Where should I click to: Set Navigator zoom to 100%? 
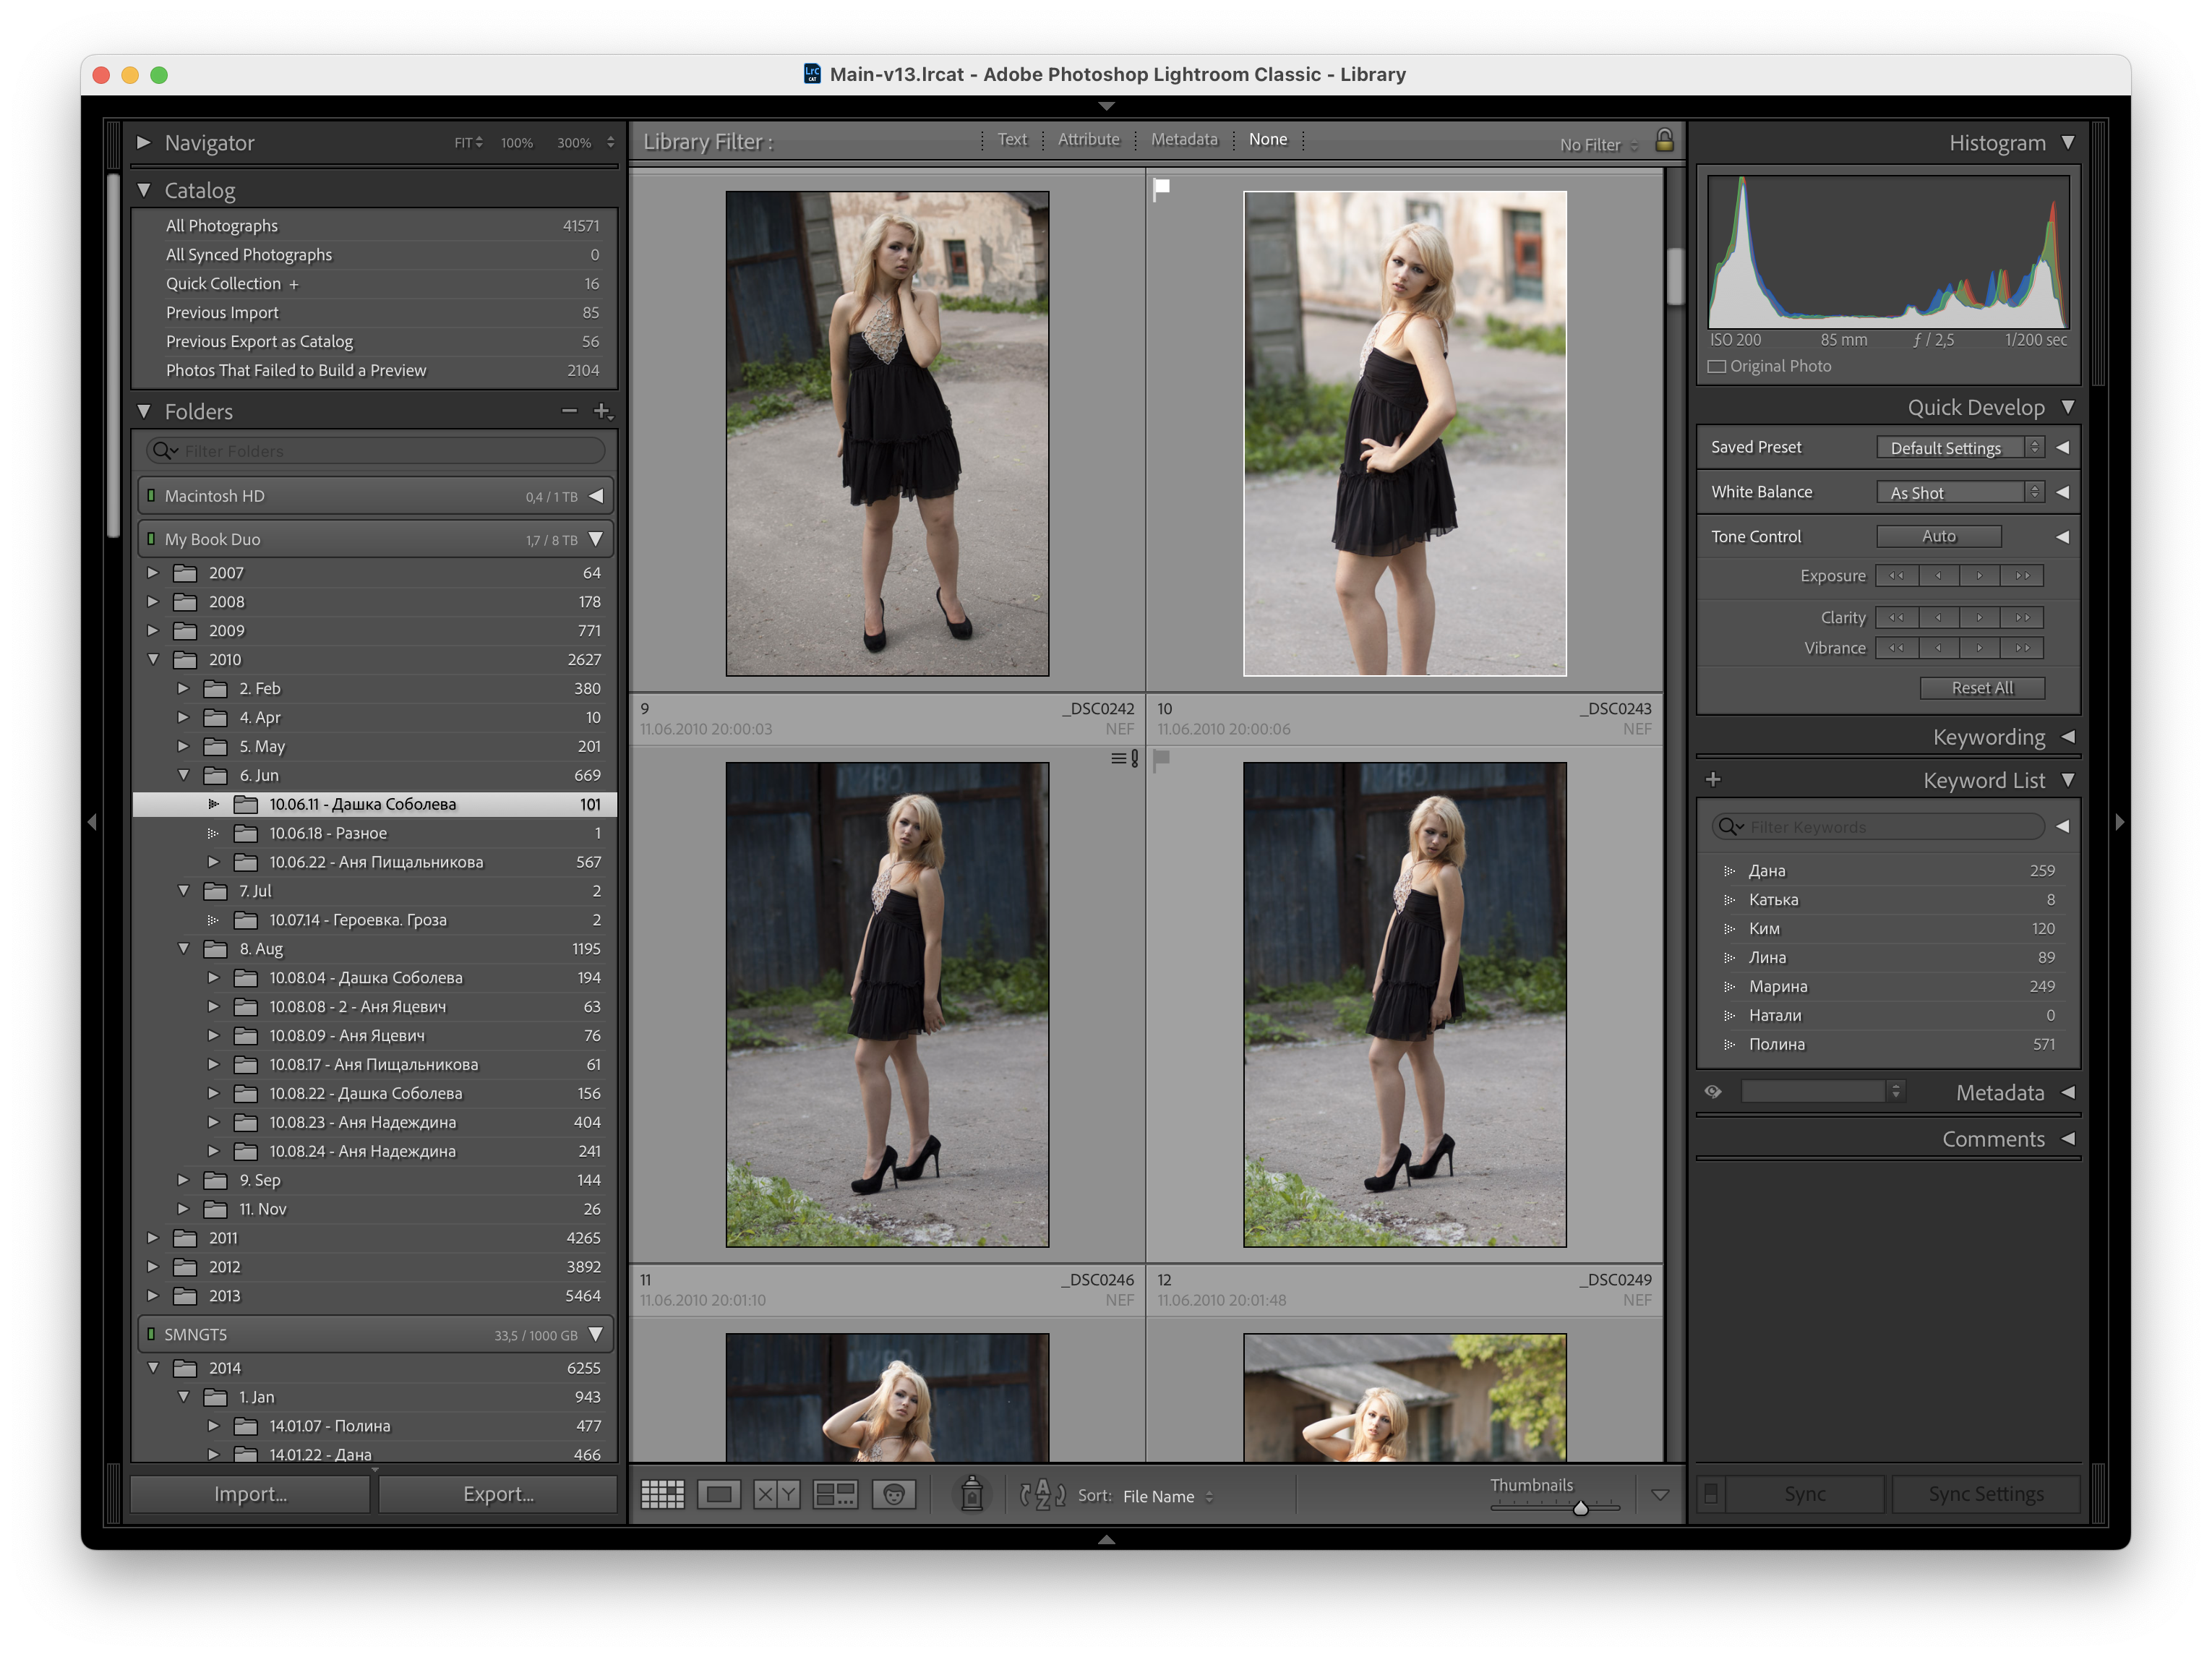[x=517, y=143]
